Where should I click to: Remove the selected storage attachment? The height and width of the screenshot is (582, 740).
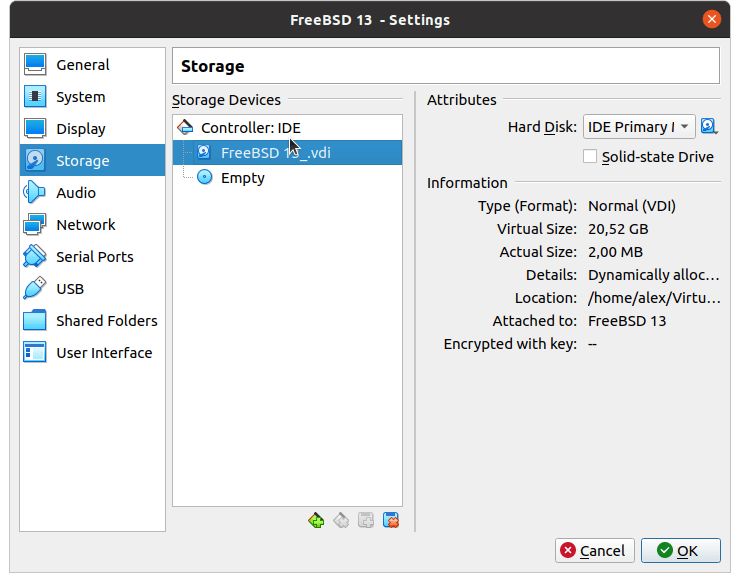pyautogui.click(x=391, y=521)
